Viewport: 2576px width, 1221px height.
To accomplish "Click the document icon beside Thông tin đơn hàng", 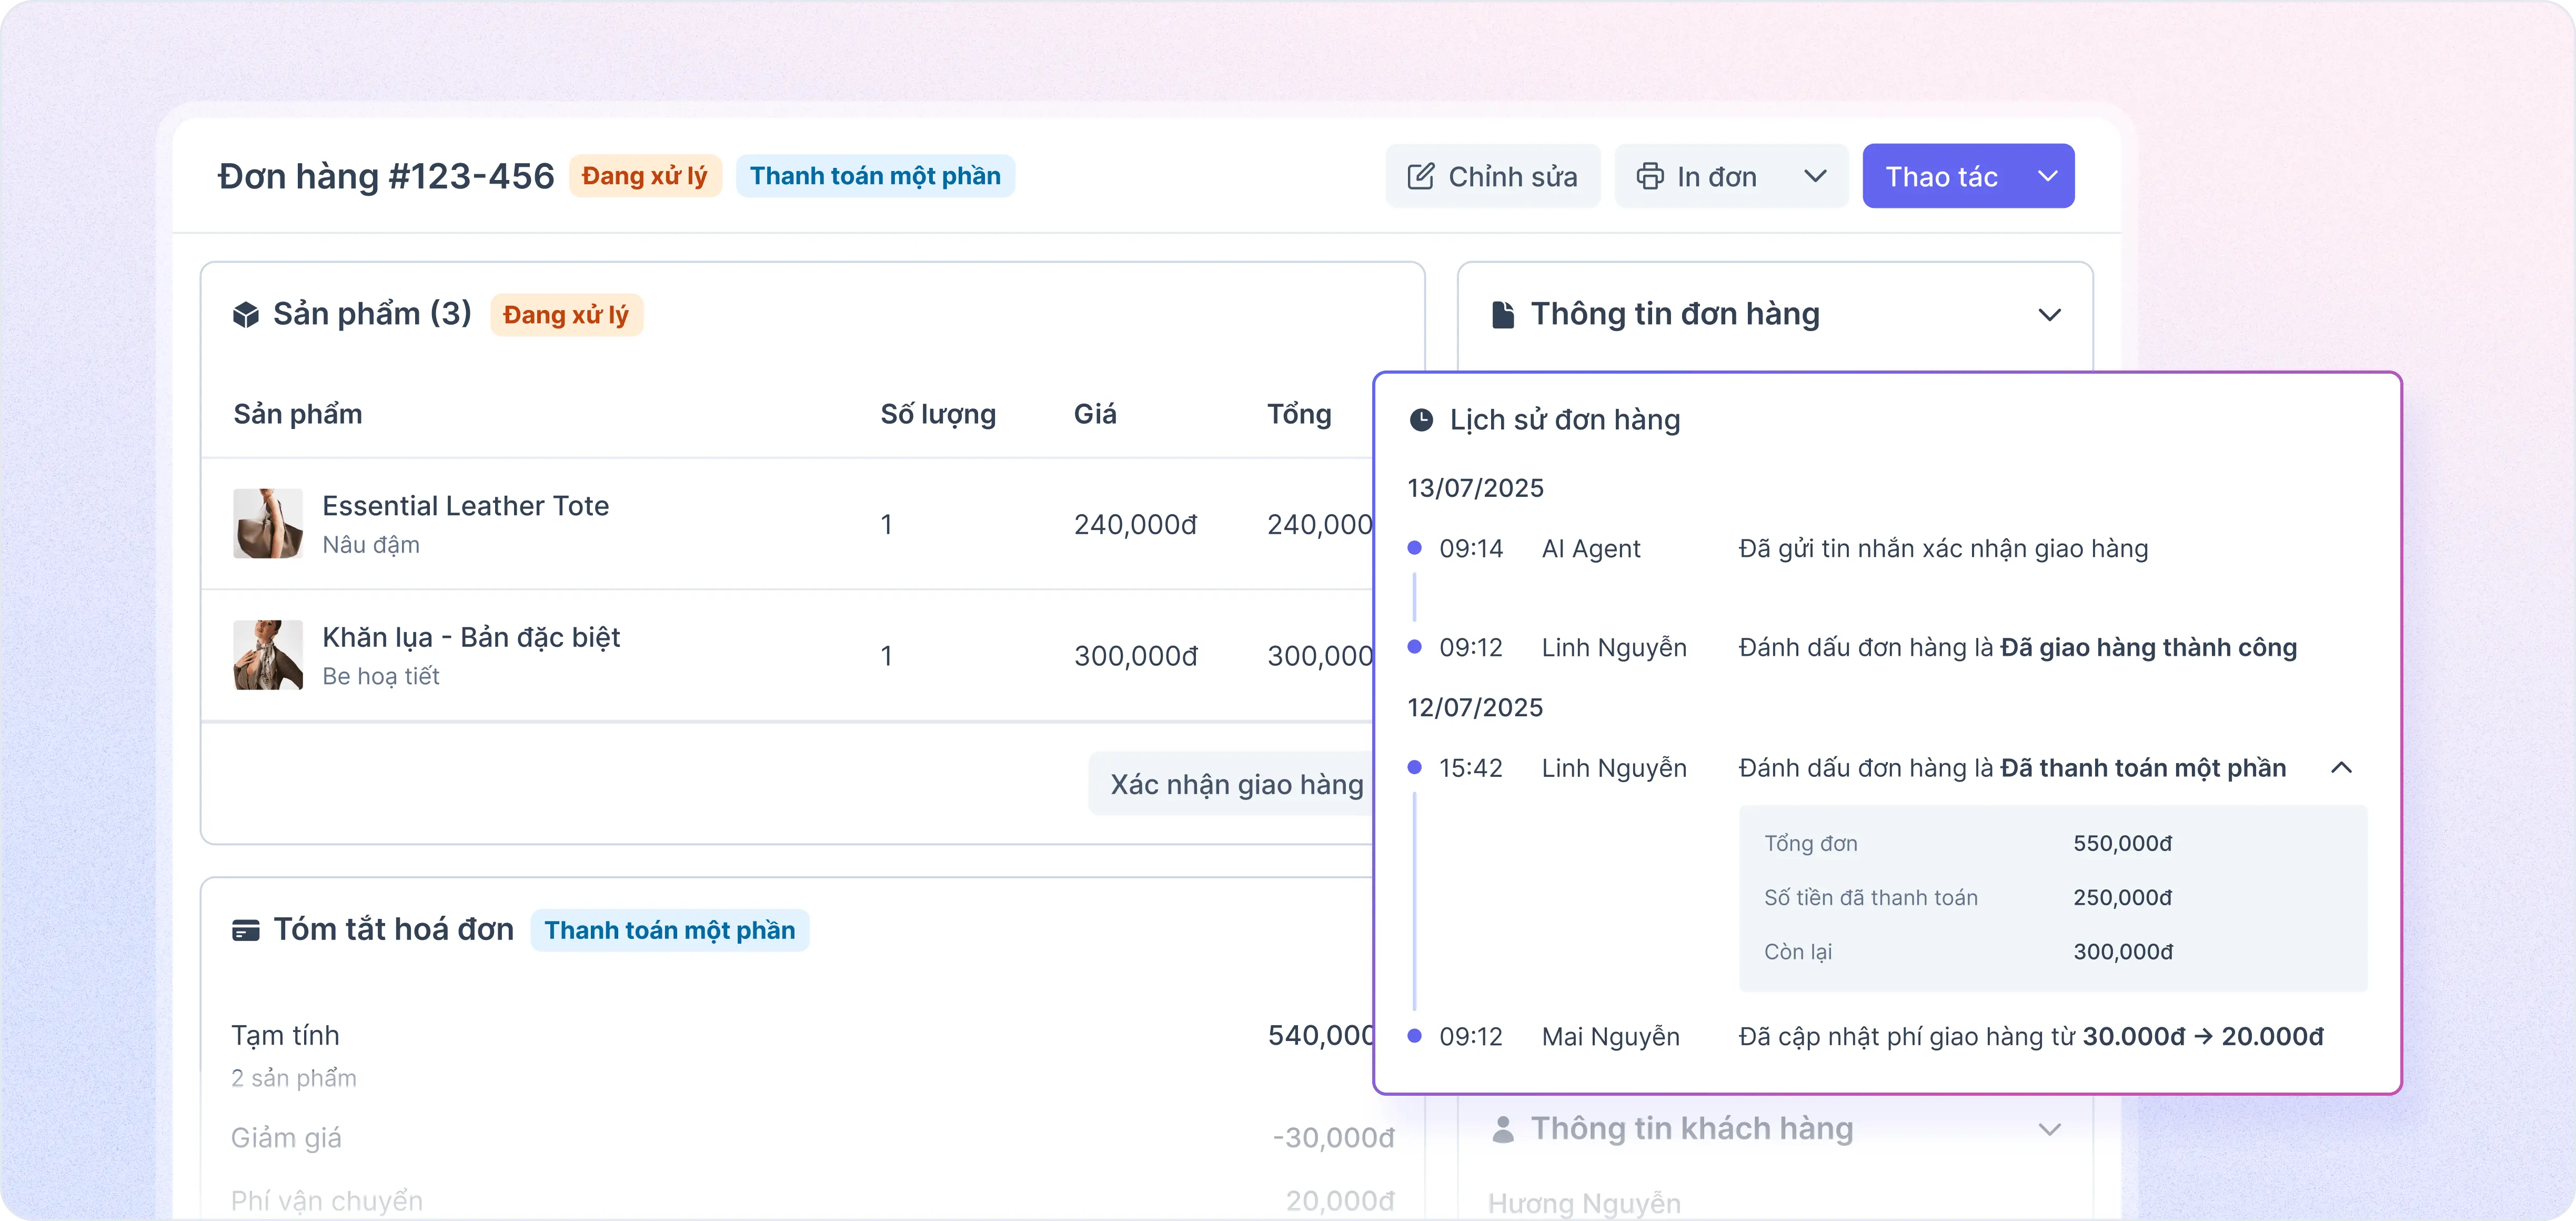I will tap(1502, 314).
